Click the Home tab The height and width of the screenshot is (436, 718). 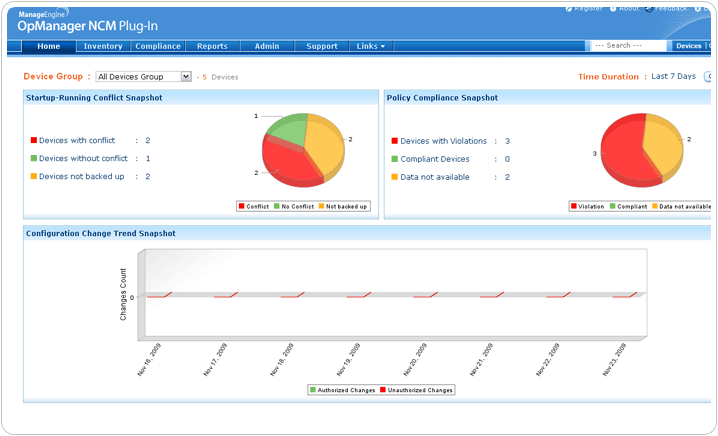(49, 46)
